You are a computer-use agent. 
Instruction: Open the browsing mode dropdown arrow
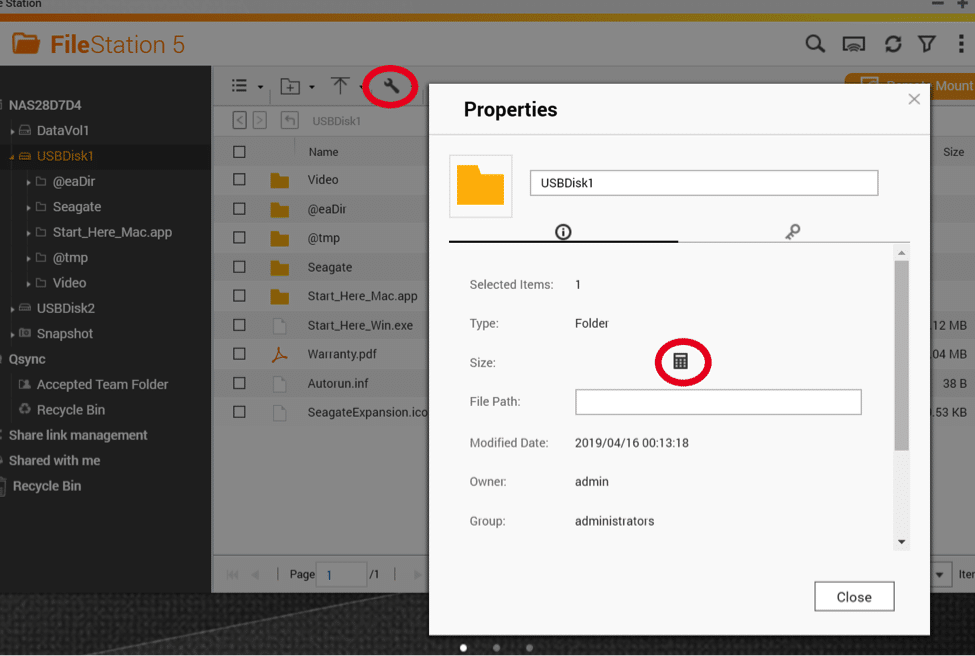click(x=261, y=87)
